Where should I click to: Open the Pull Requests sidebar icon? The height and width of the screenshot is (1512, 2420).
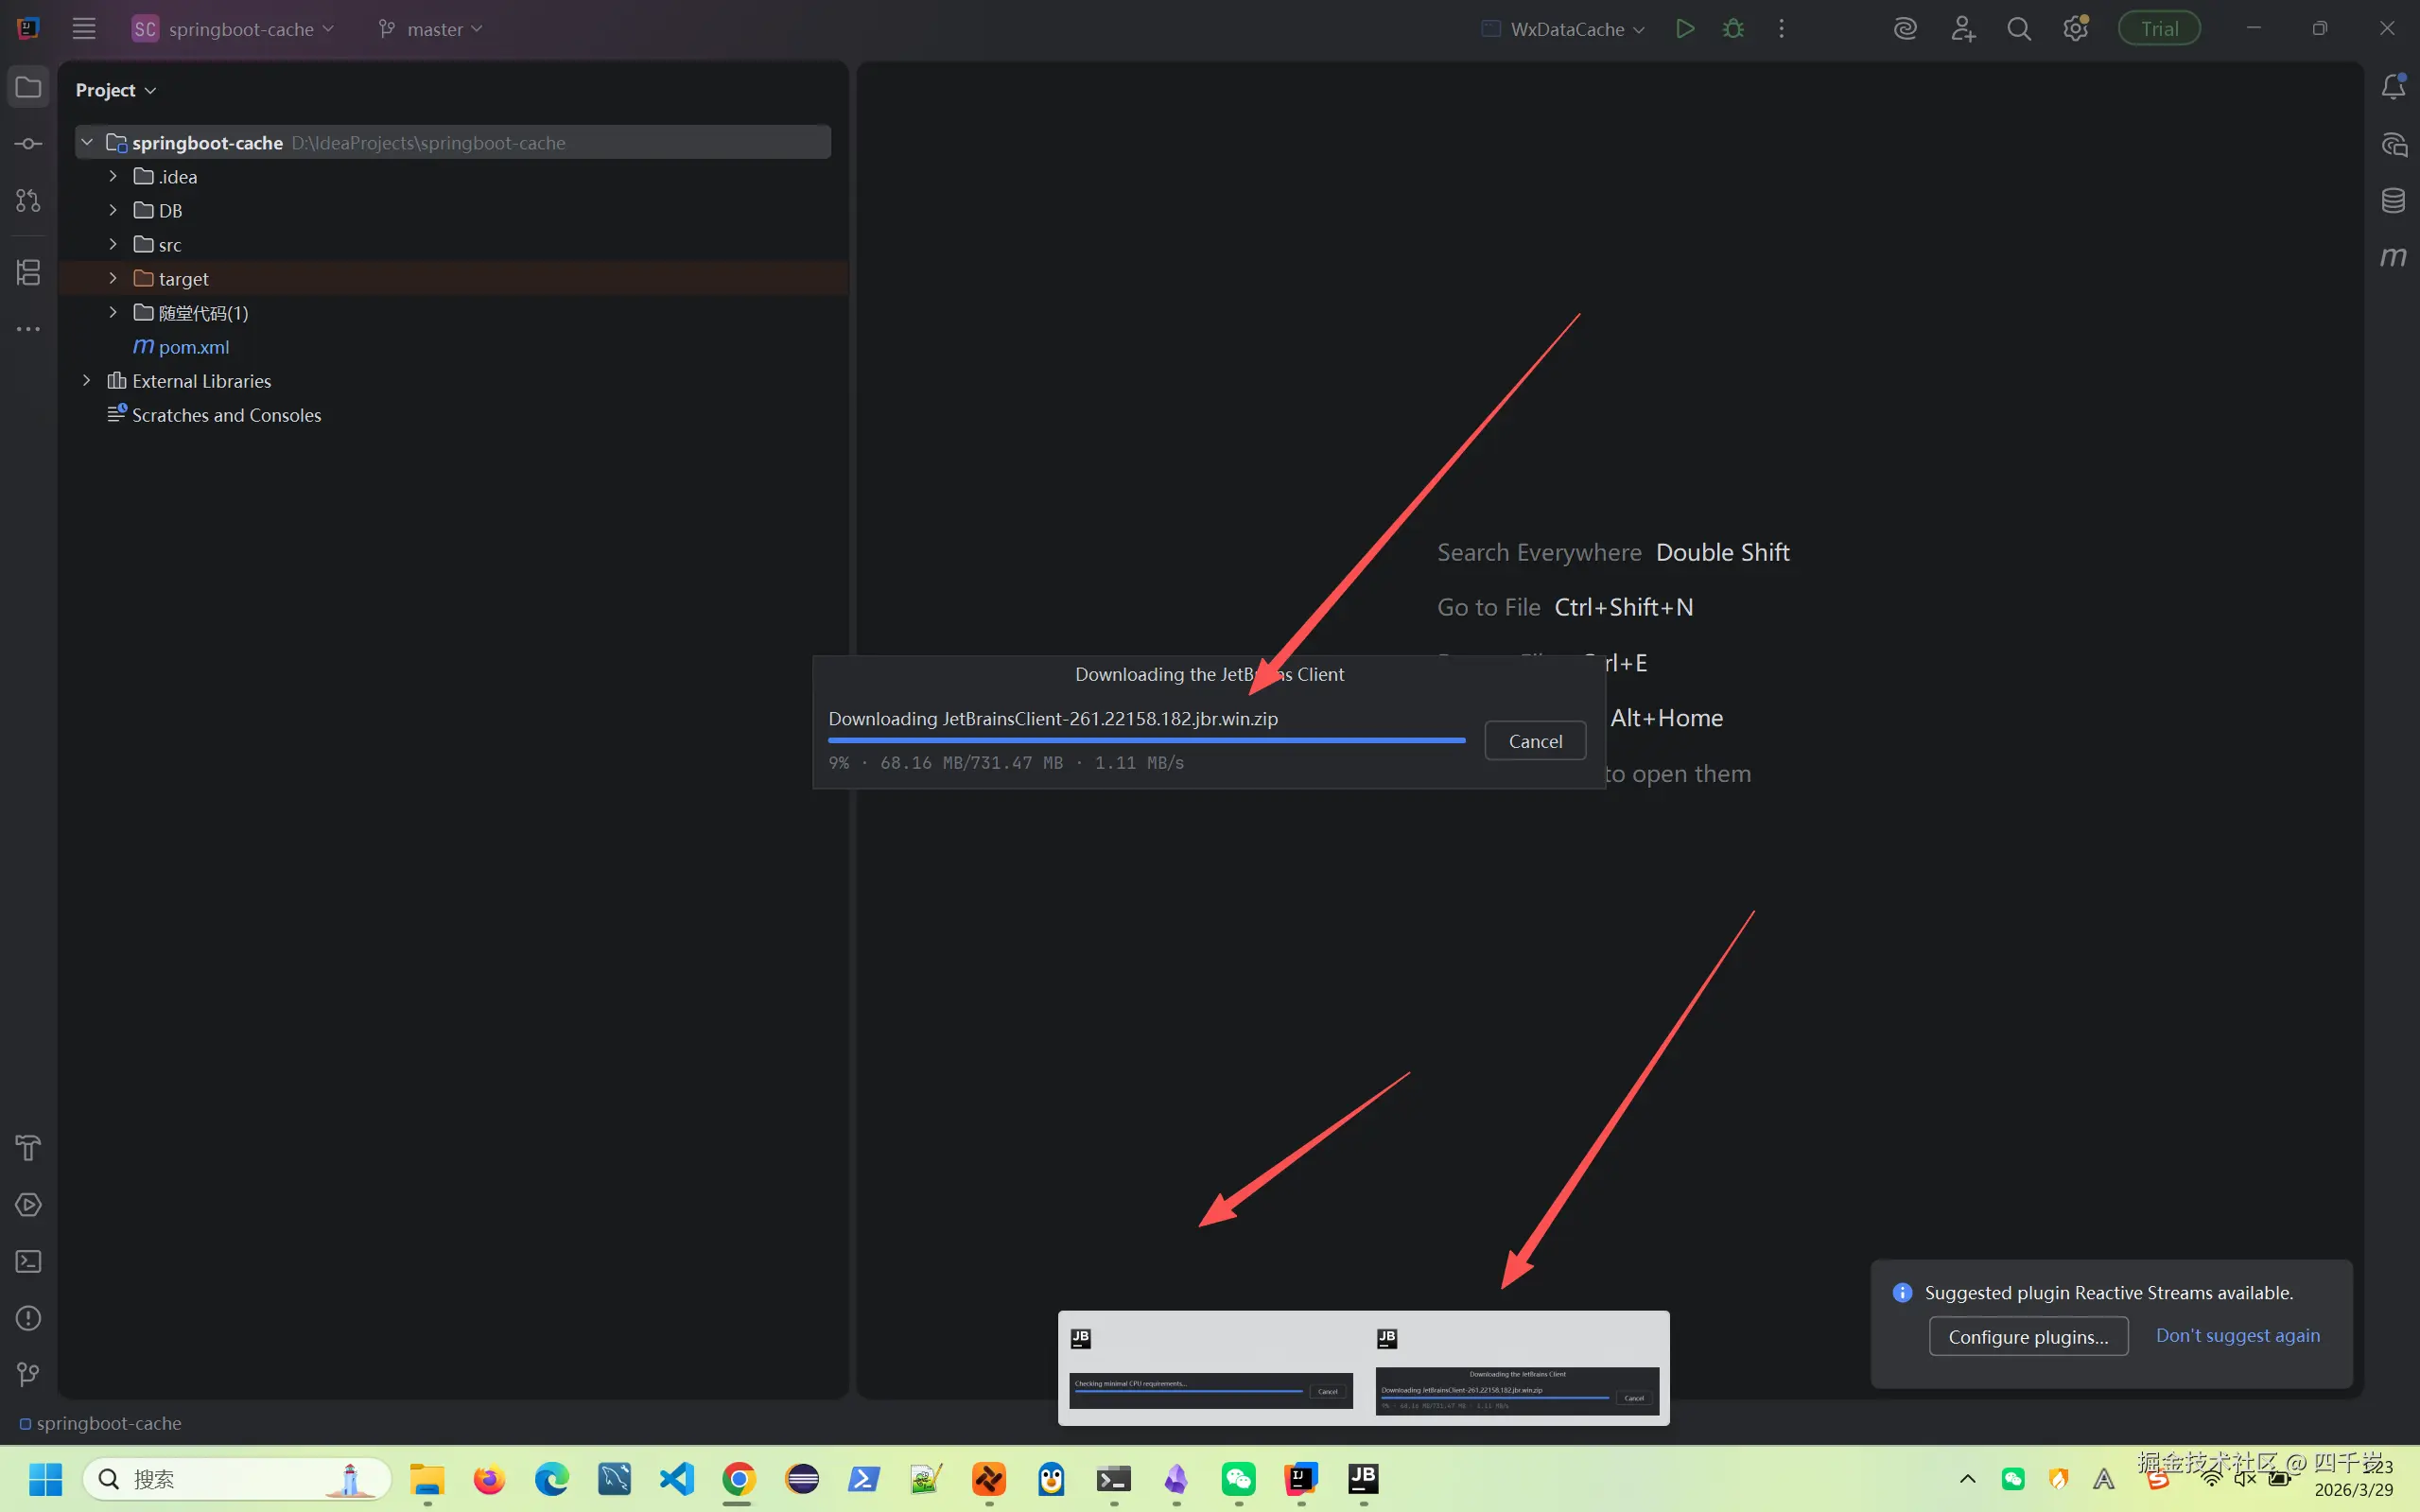(x=28, y=201)
